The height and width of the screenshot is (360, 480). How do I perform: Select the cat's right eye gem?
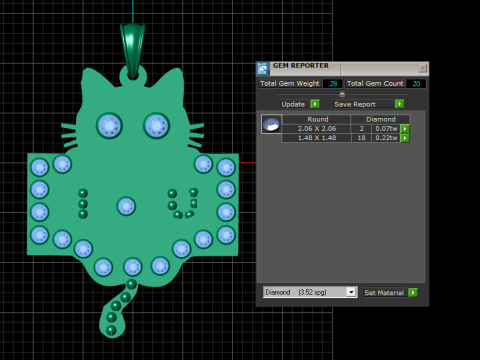point(156,126)
